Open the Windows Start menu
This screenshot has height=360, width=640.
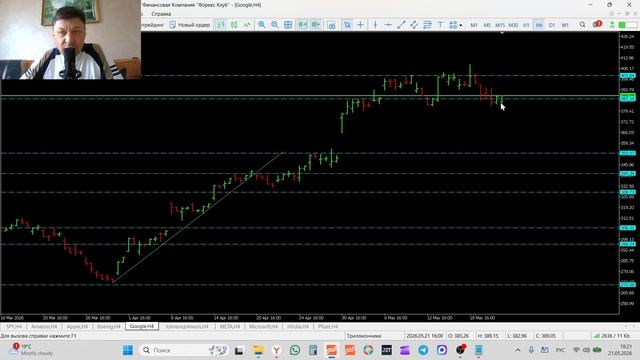click(128, 350)
